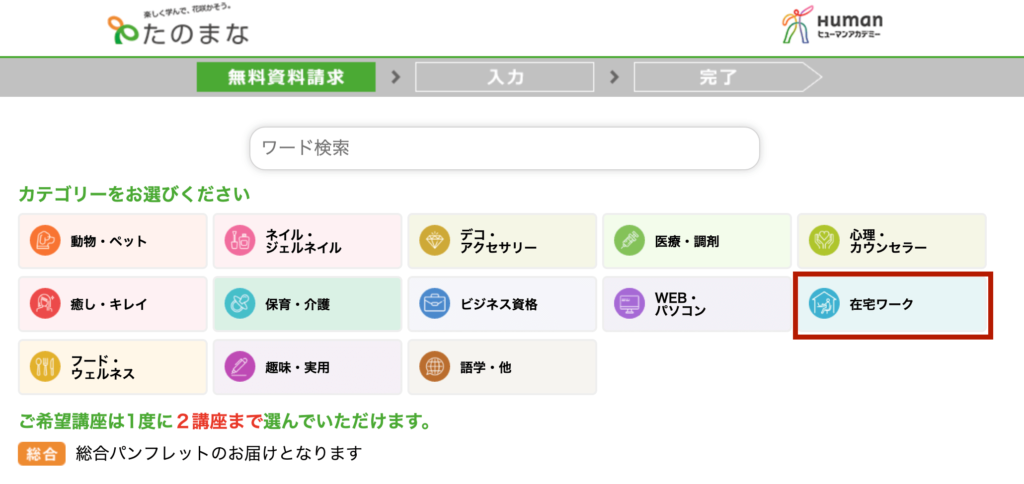Click the heart-hands 心理・カウンセラー icon

pos(824,241)
